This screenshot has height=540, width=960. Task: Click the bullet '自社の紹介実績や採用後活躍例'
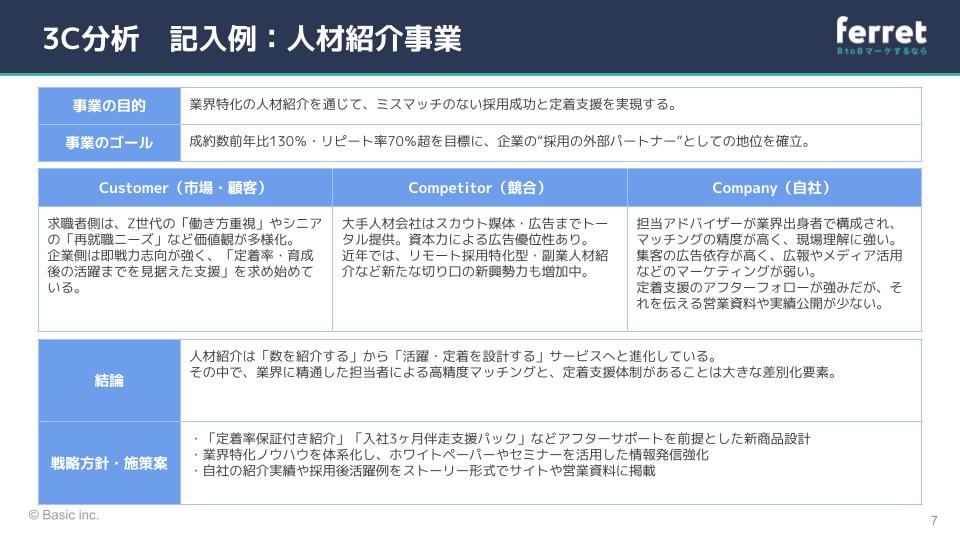pyautogui.click(x=422, y=470)
